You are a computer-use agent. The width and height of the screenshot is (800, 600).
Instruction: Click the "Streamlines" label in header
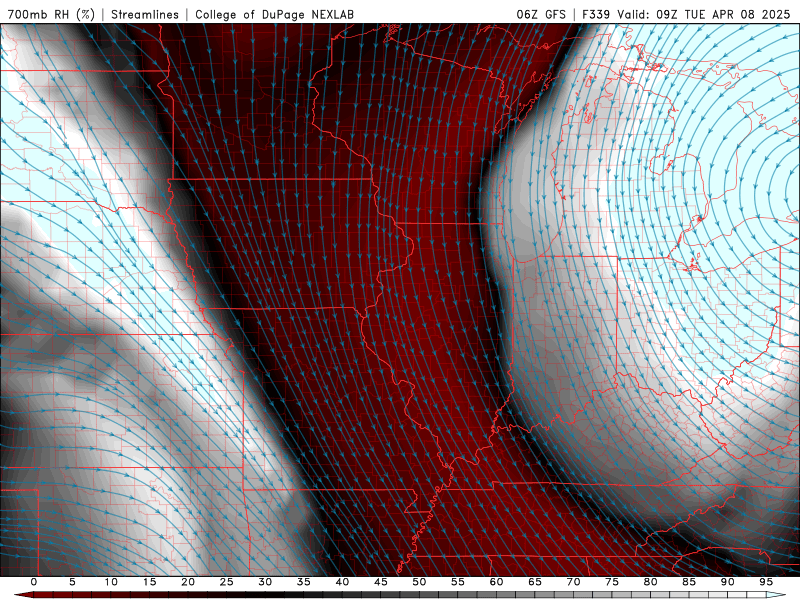click(145, 14)
